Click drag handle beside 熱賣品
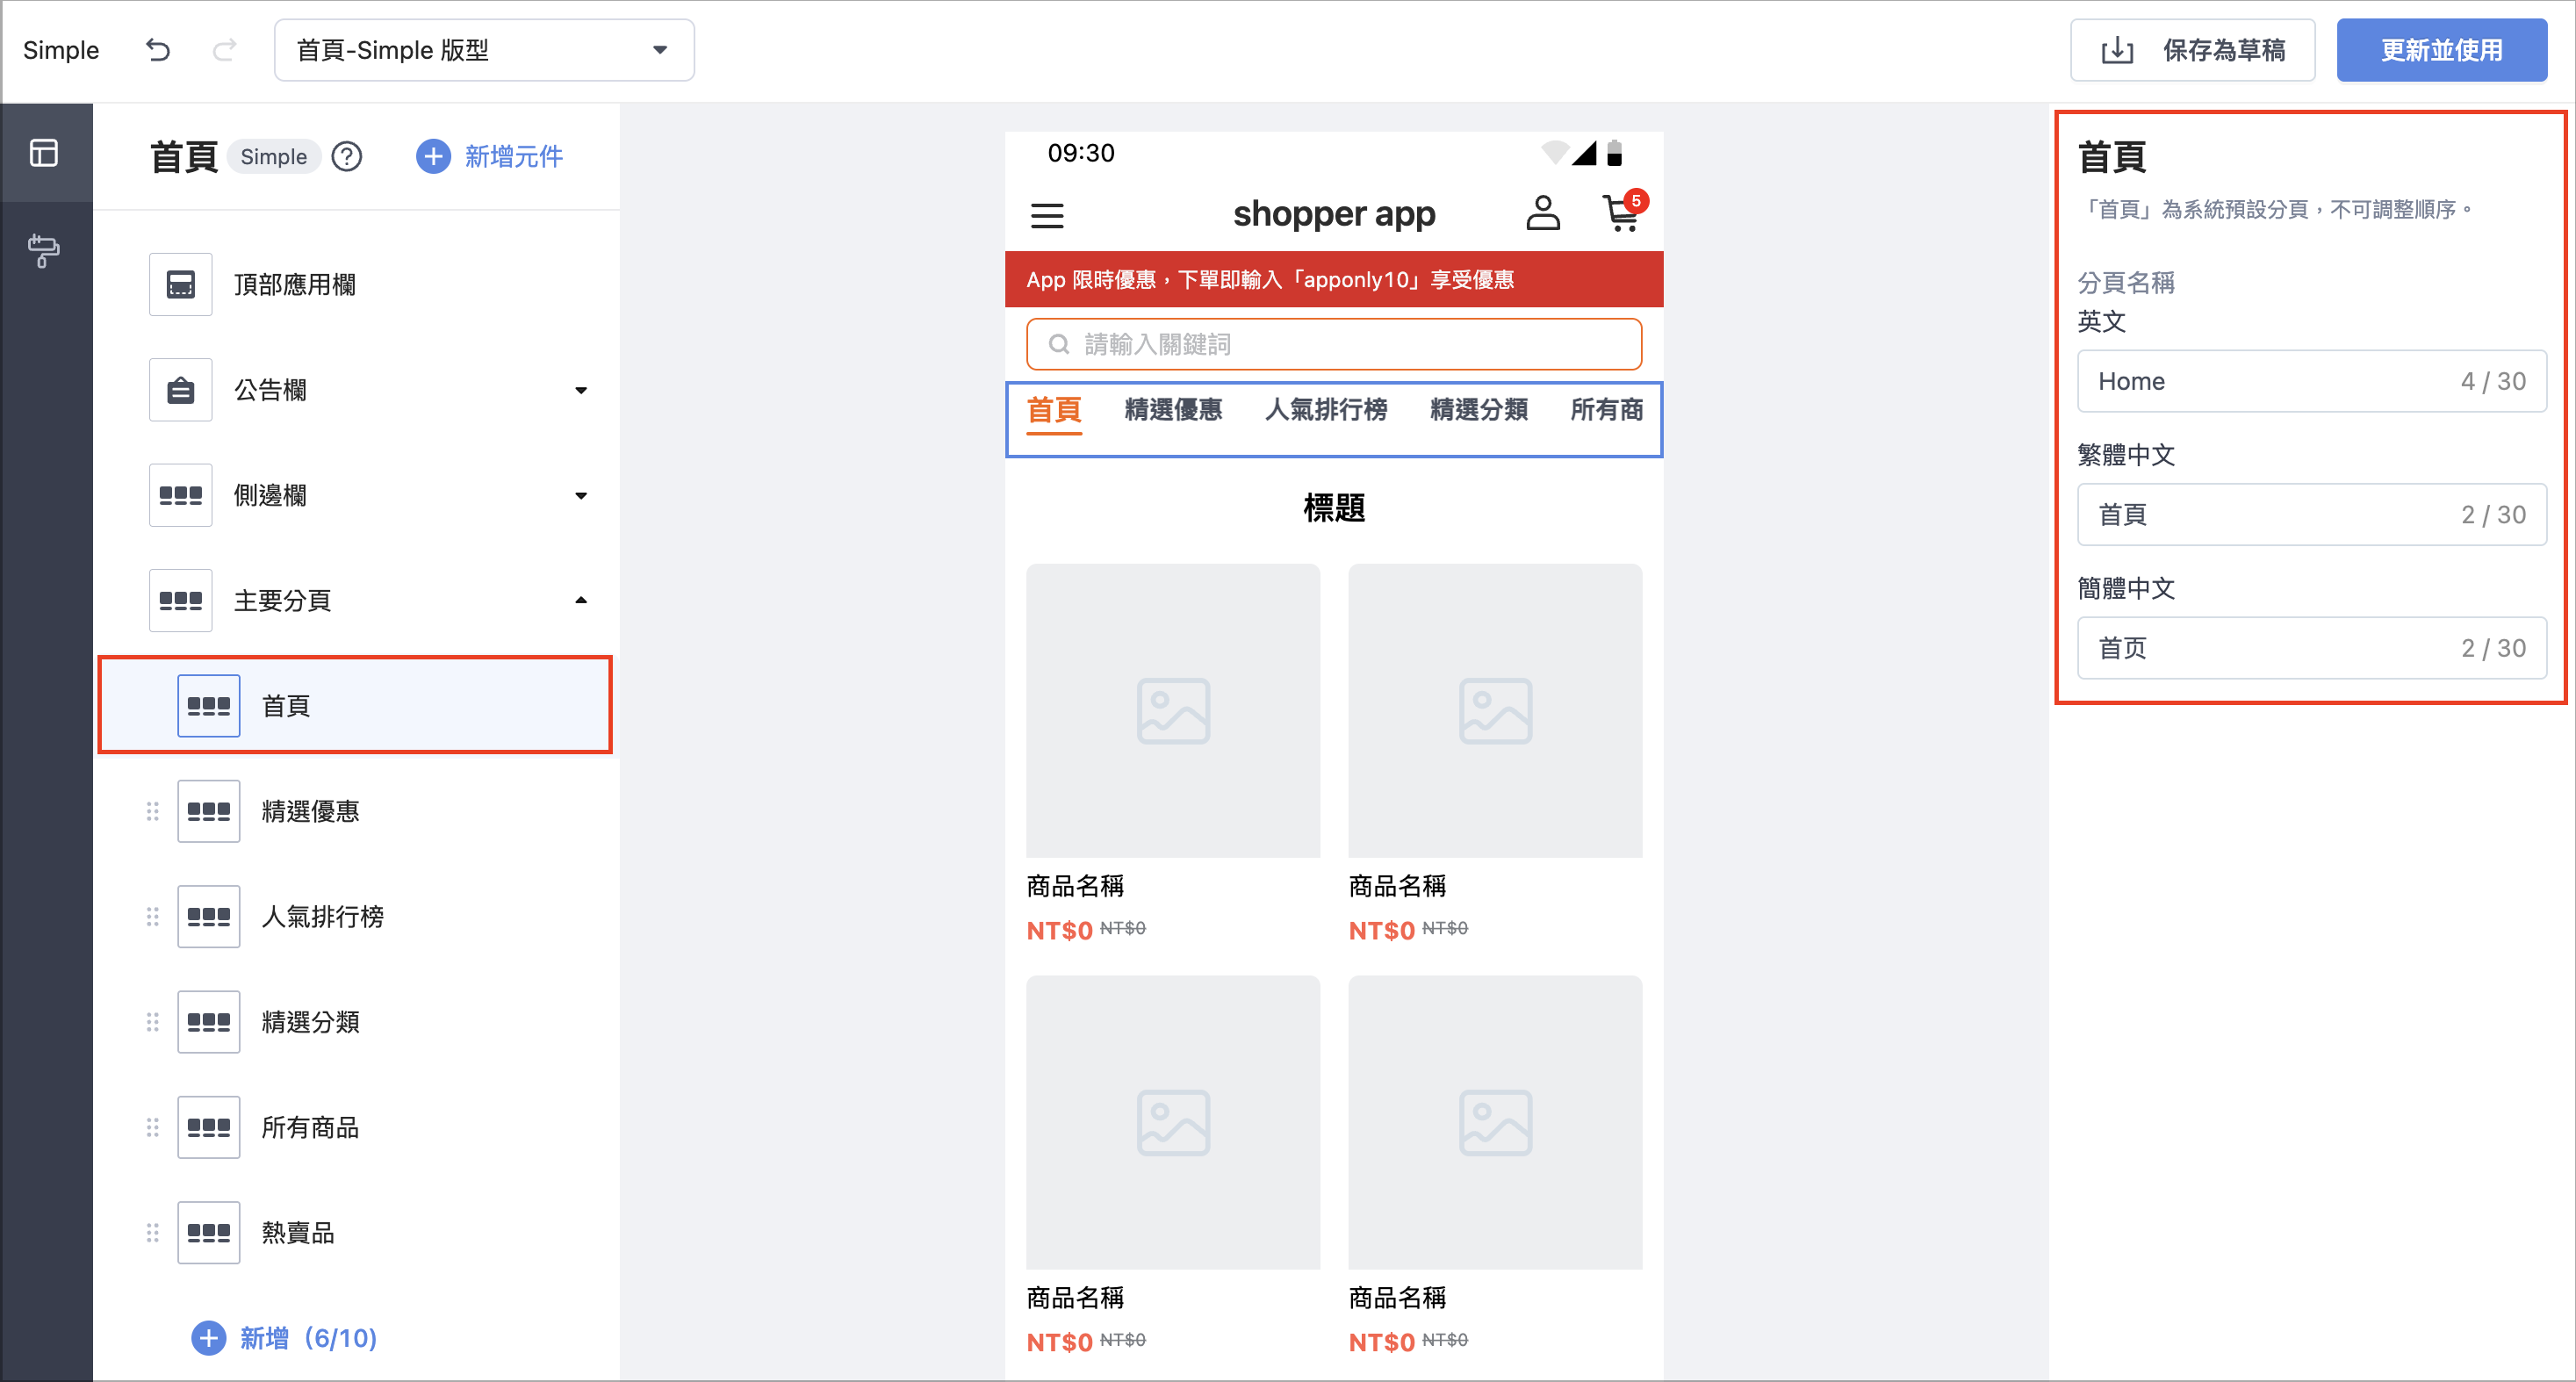 tap(152, 1232)
